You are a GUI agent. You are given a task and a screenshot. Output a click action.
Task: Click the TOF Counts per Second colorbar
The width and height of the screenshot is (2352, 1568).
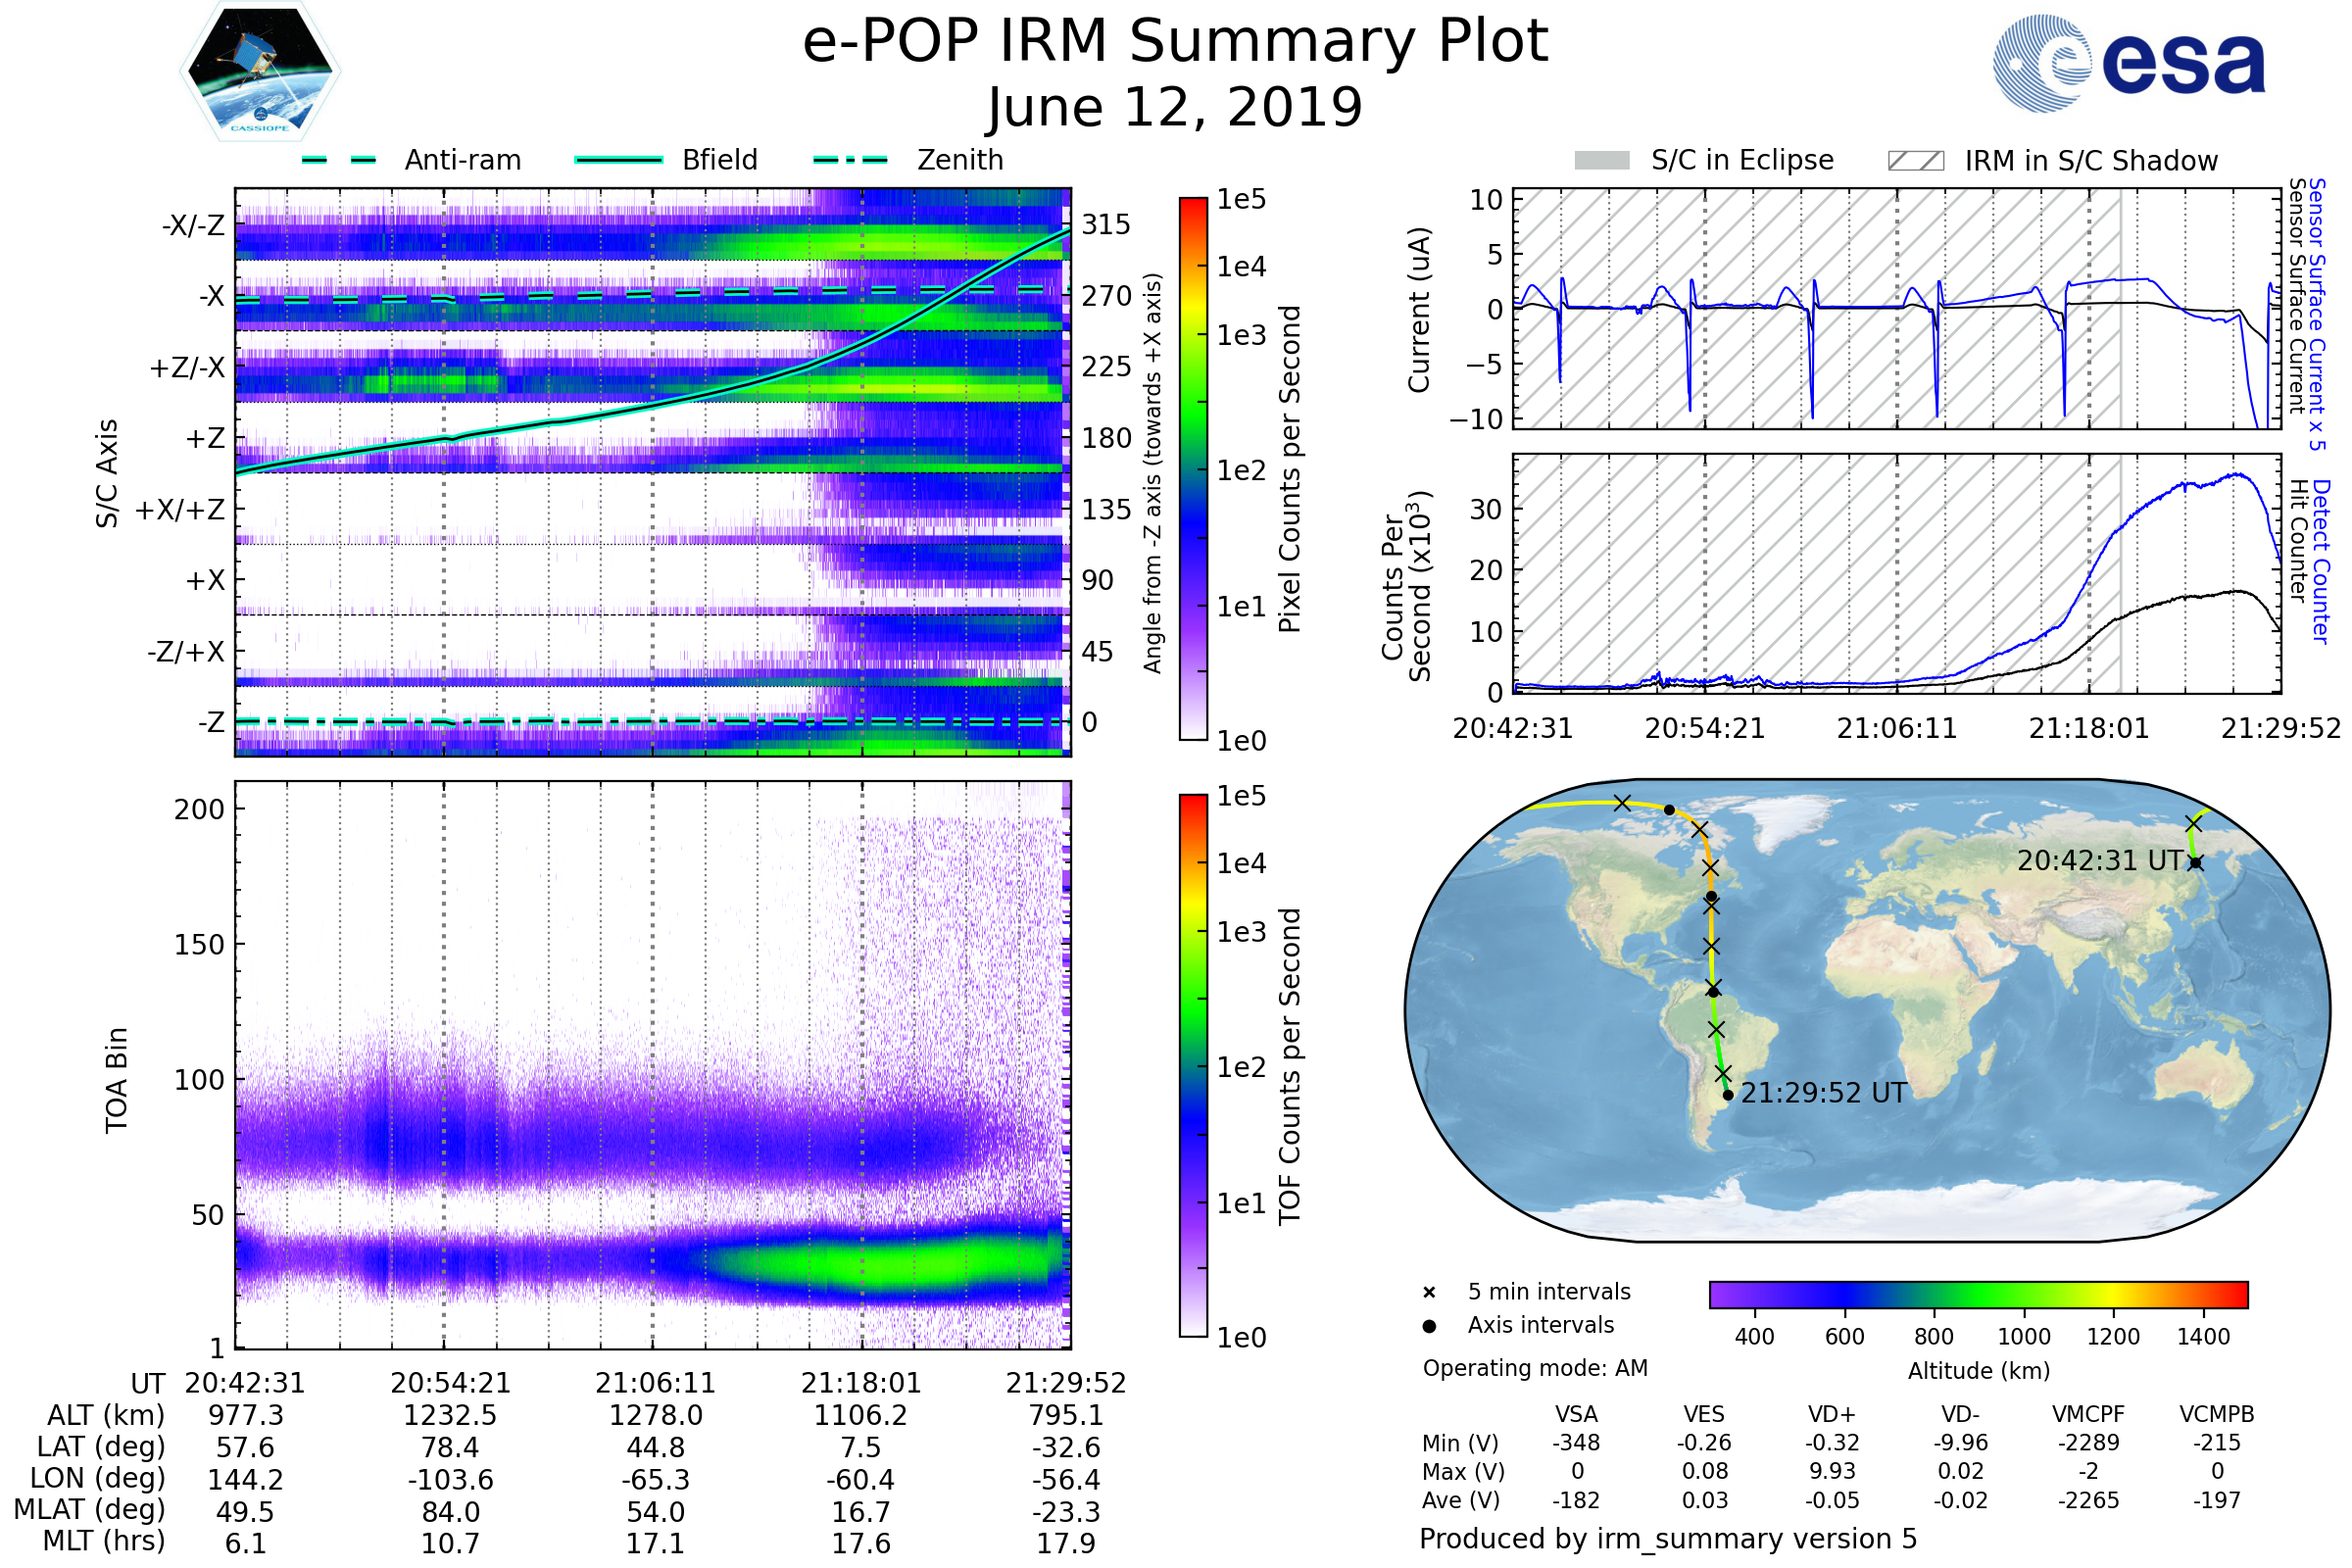pyautogui.click(x=1193, y=1065)
